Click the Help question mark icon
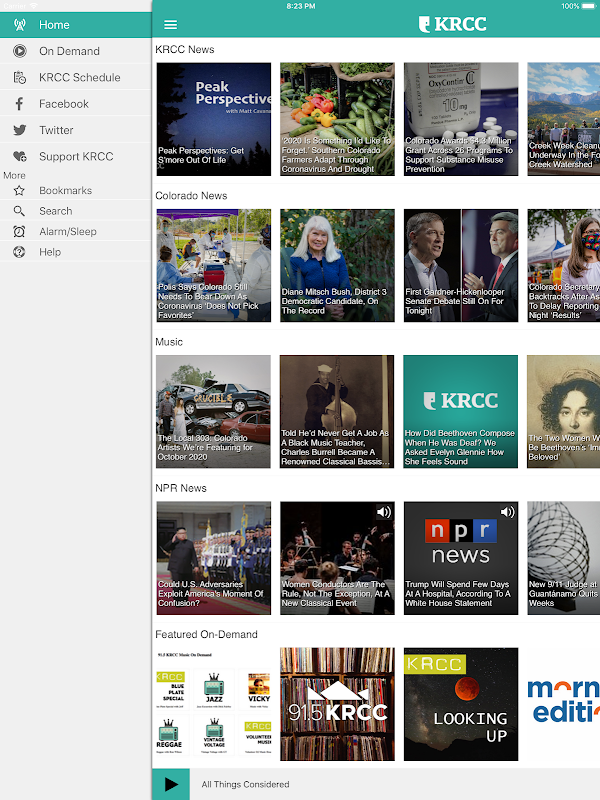Screen dimensions: 600x800 click(x=19, y=252)
